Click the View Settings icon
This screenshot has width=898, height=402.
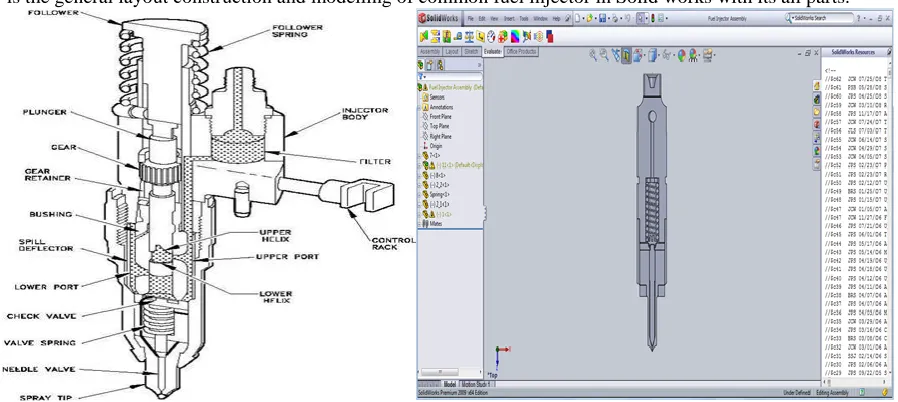point(707,55)
